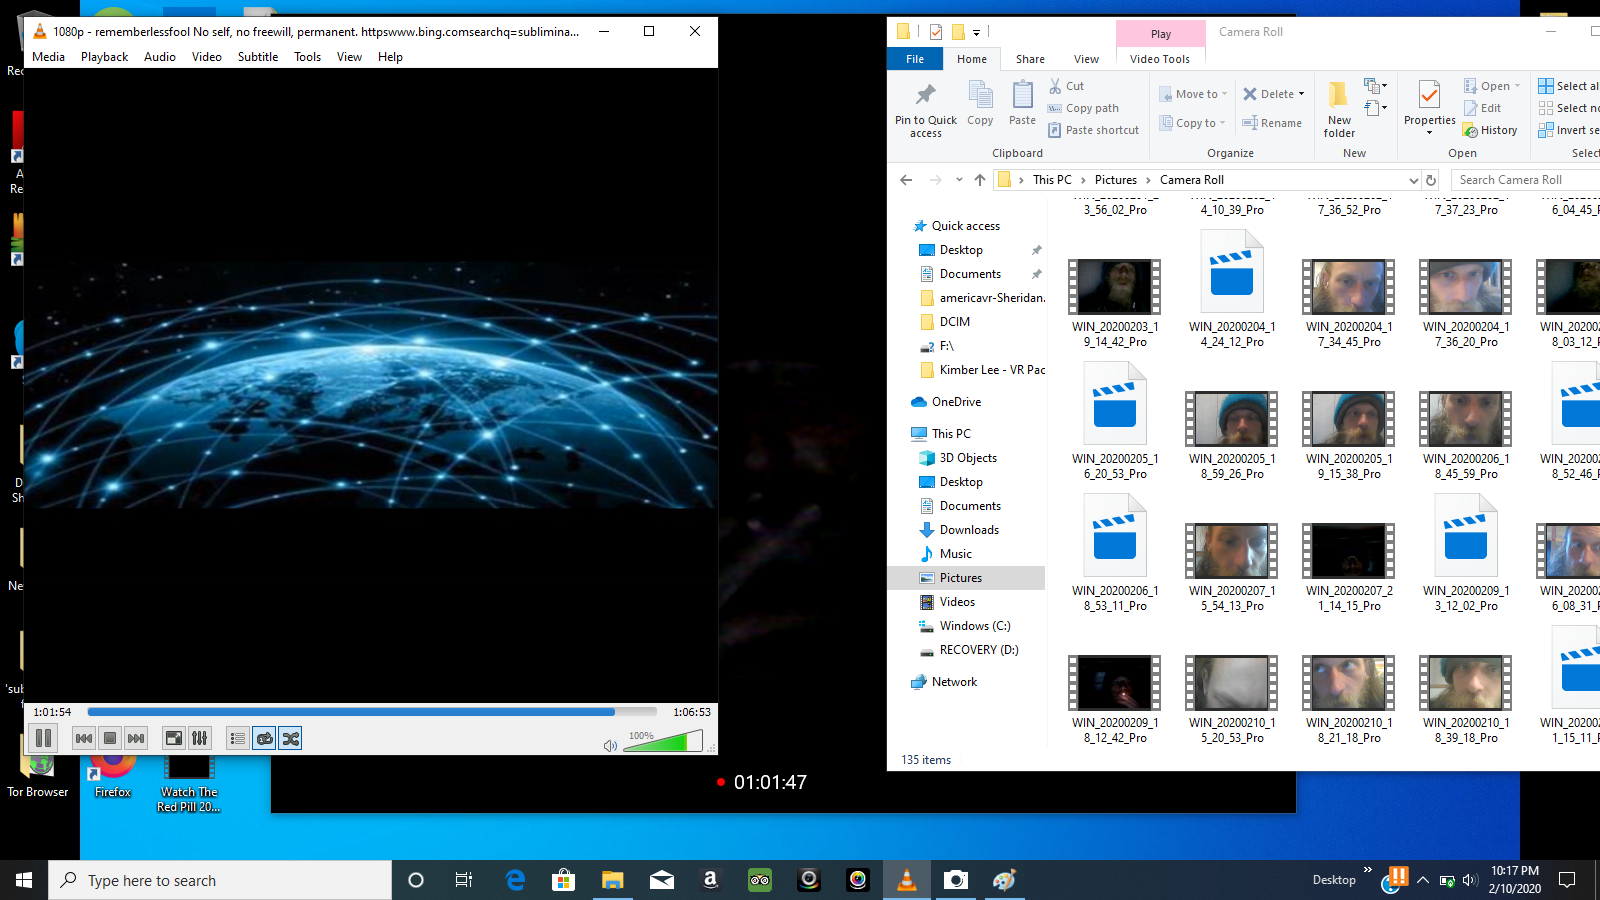This screenshot has width=1600, height=900.
Task: Expand the Open button dropdown
Action: pos(1517,86)
